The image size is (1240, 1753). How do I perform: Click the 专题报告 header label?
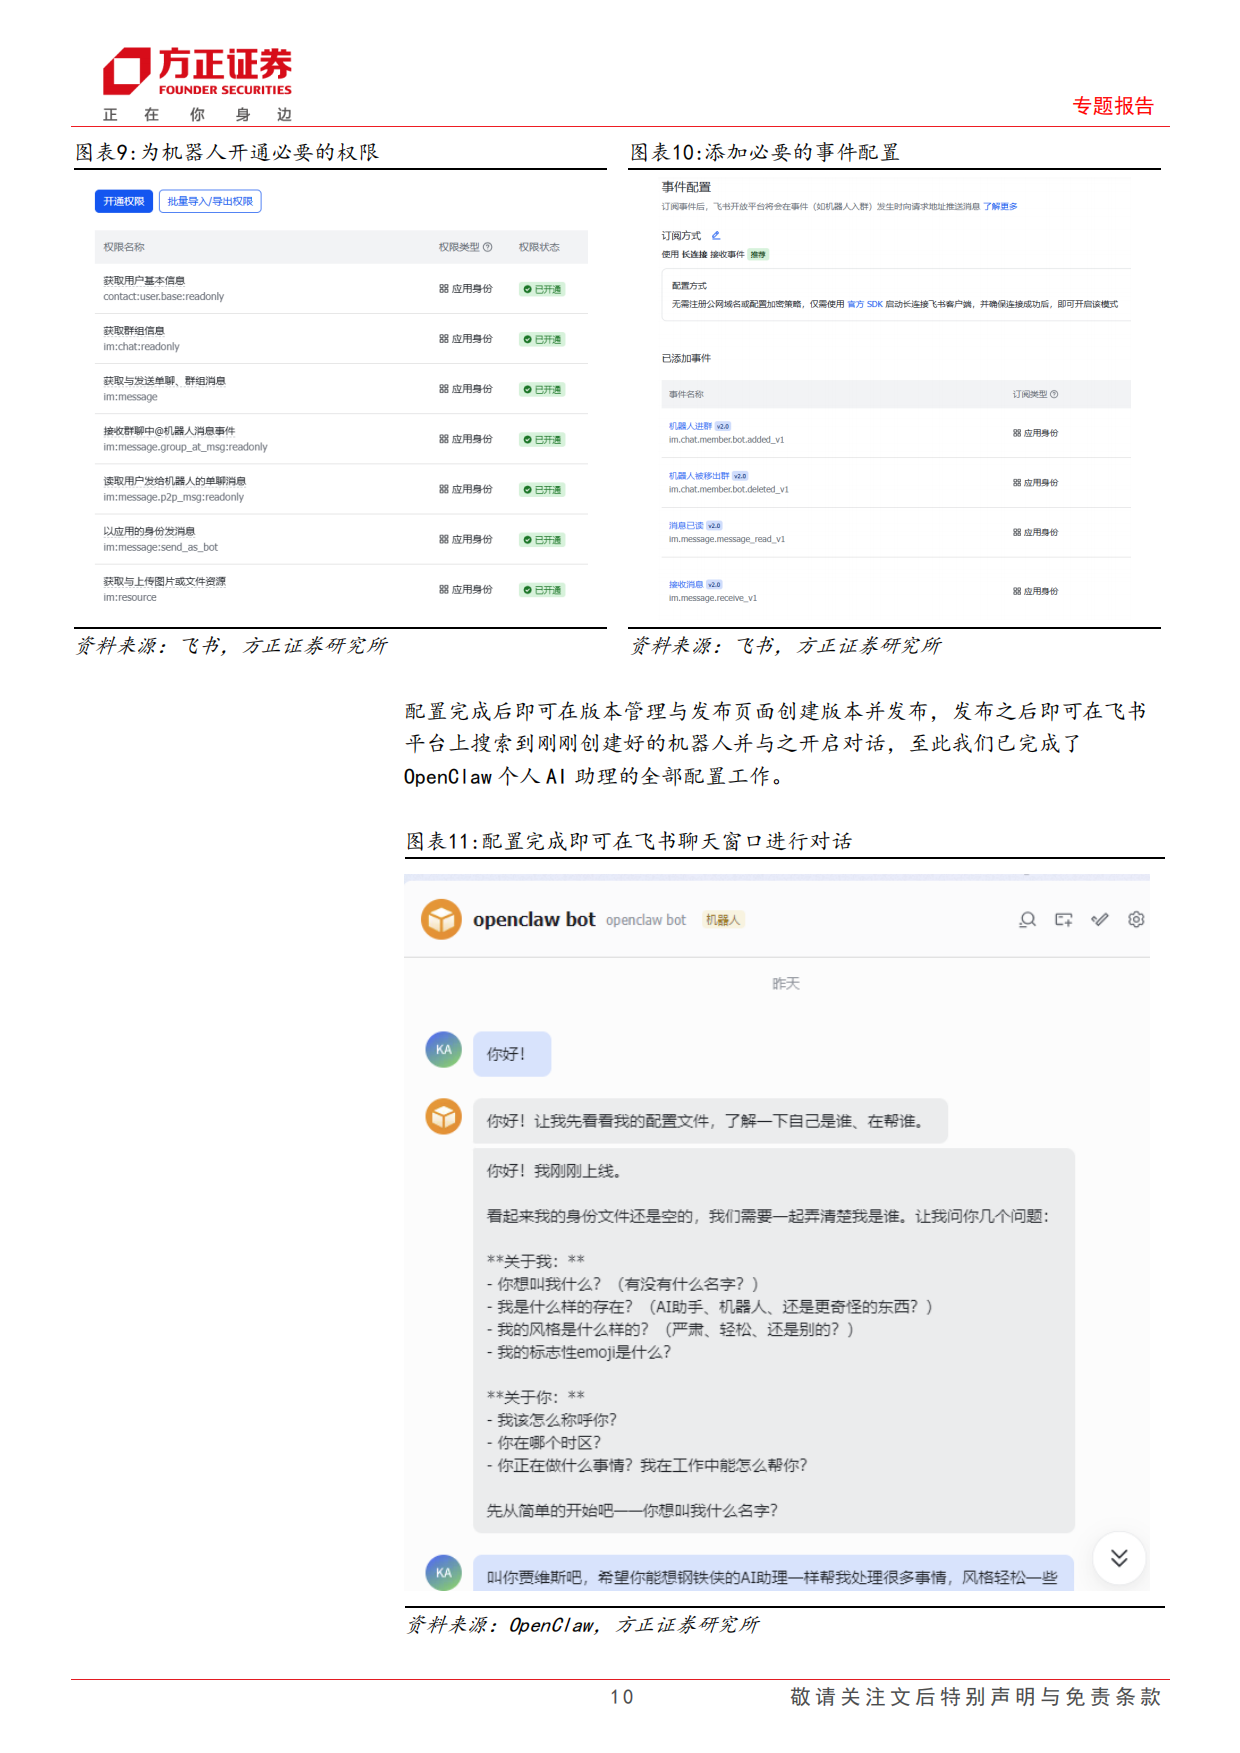click(x=1113, y=106)
